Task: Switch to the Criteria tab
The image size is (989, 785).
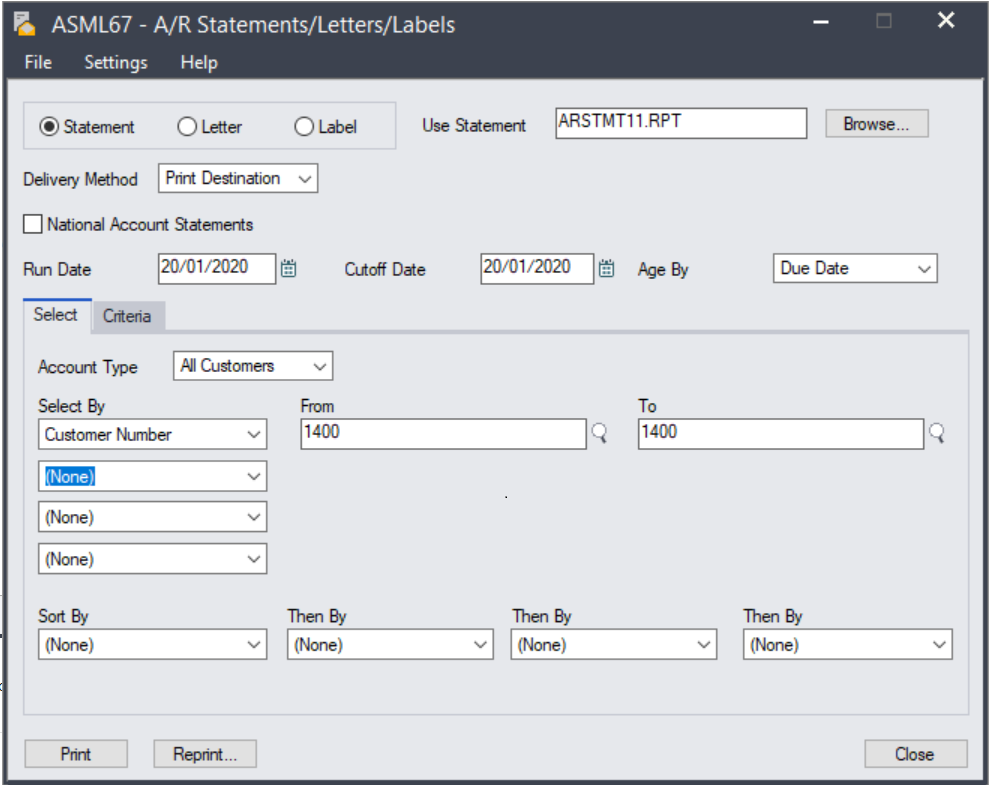Action: (x=127, y=316)
